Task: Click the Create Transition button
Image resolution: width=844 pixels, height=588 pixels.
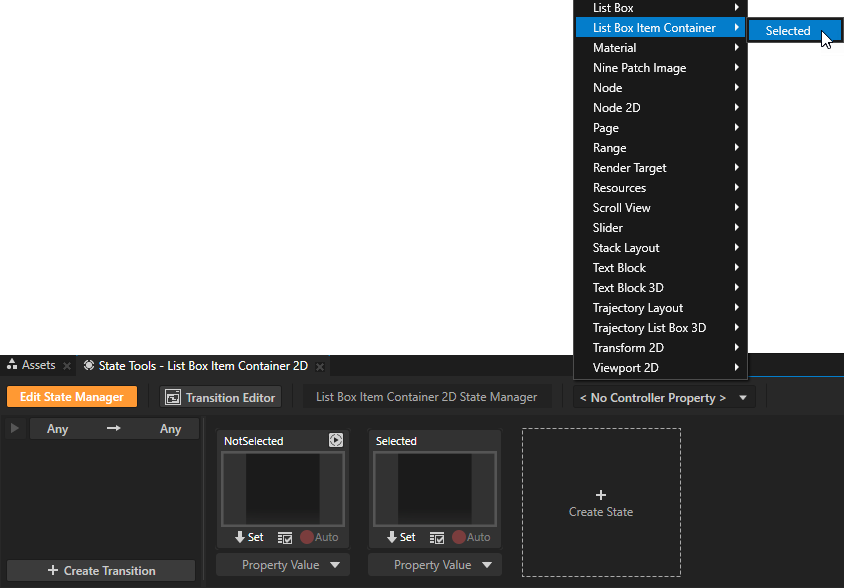Action: tap(101, 570)
